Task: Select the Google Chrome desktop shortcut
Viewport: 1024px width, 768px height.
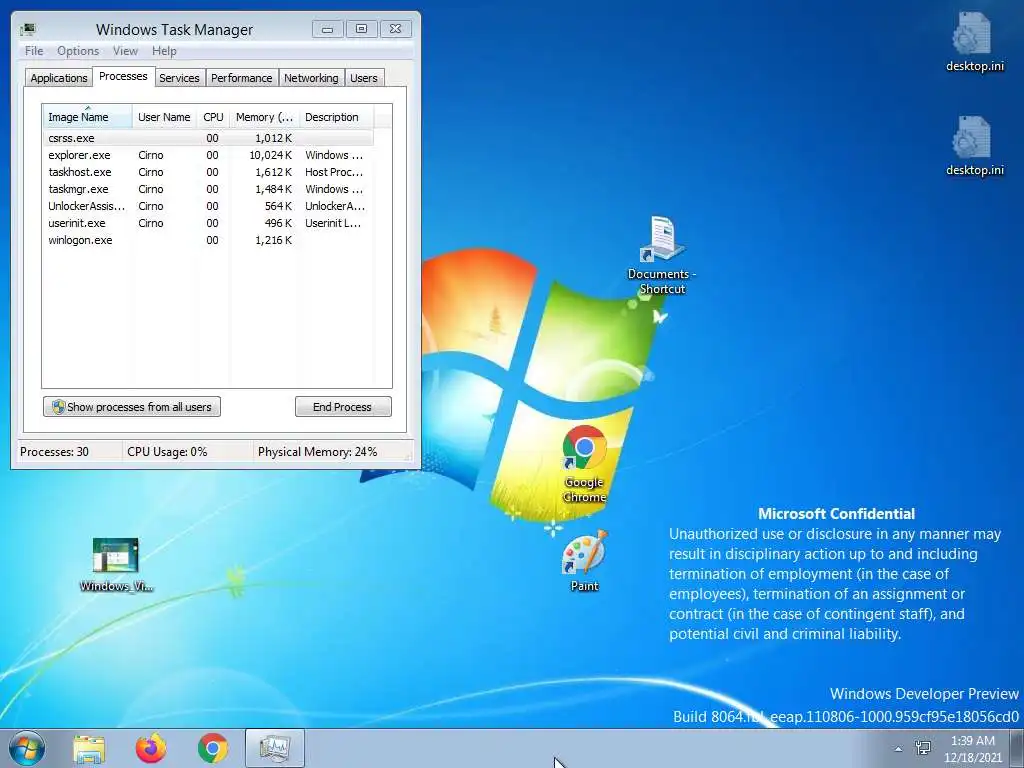Action: point(584,464)
